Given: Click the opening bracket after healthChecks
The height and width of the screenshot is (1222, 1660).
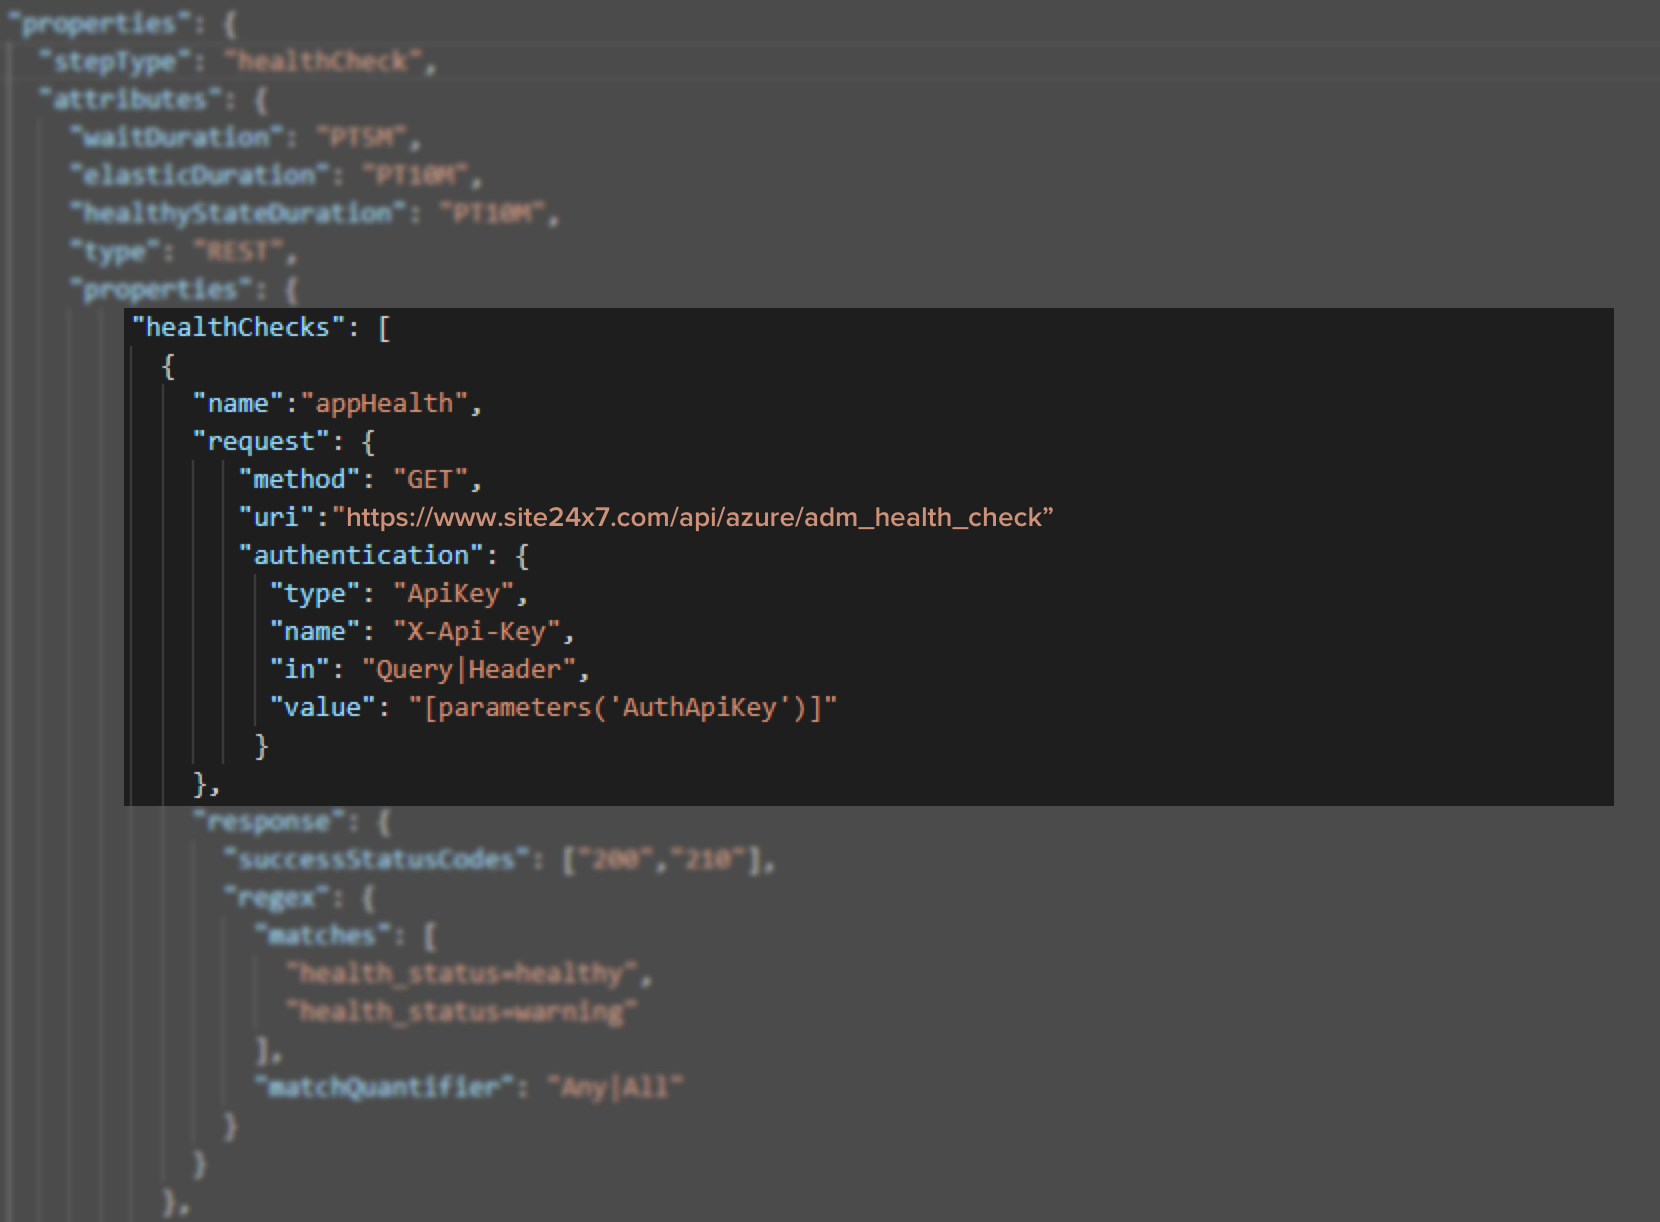Looking at the screenshot, I should click(384, 328).
